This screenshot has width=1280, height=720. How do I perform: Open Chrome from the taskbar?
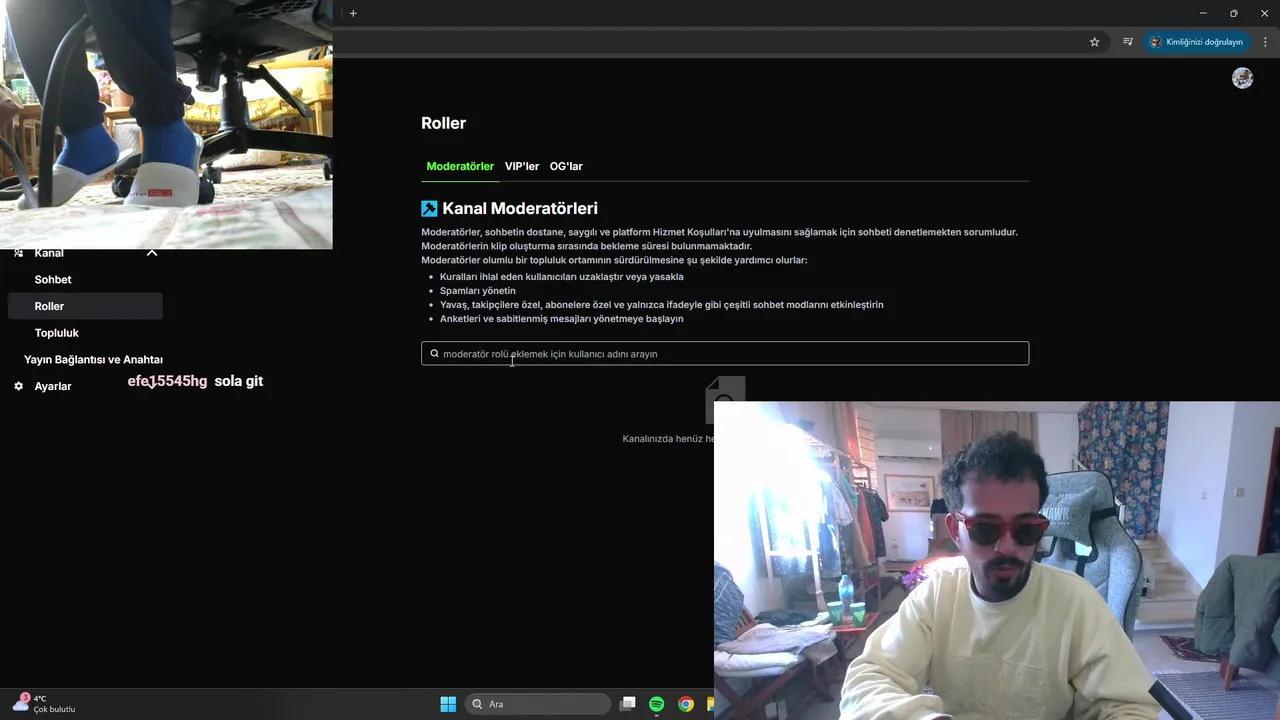[x=686, y=704]
